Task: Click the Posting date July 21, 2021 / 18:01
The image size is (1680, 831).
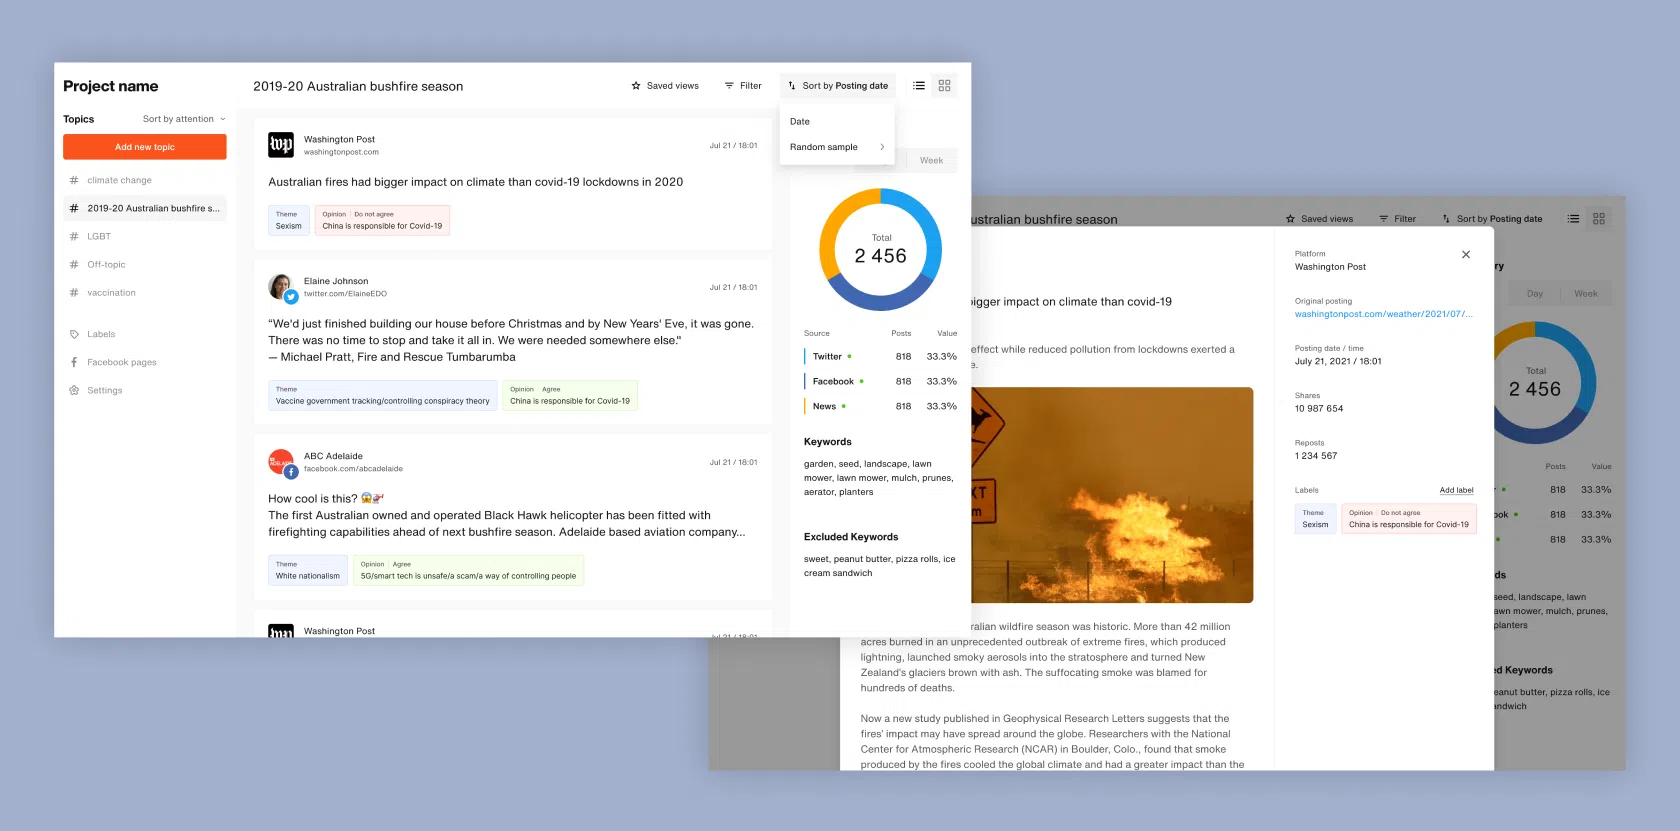Action: tap(1338, 362)
